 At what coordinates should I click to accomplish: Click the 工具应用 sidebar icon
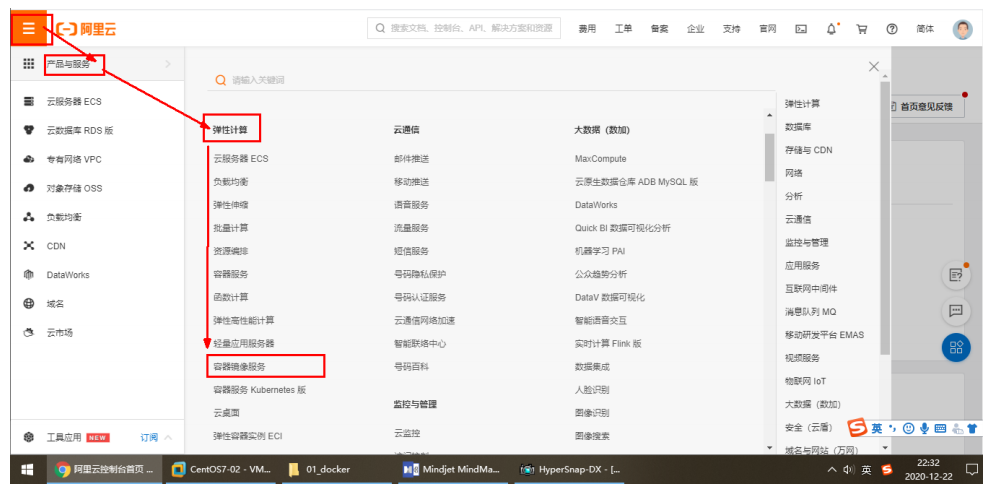[28, 437]
